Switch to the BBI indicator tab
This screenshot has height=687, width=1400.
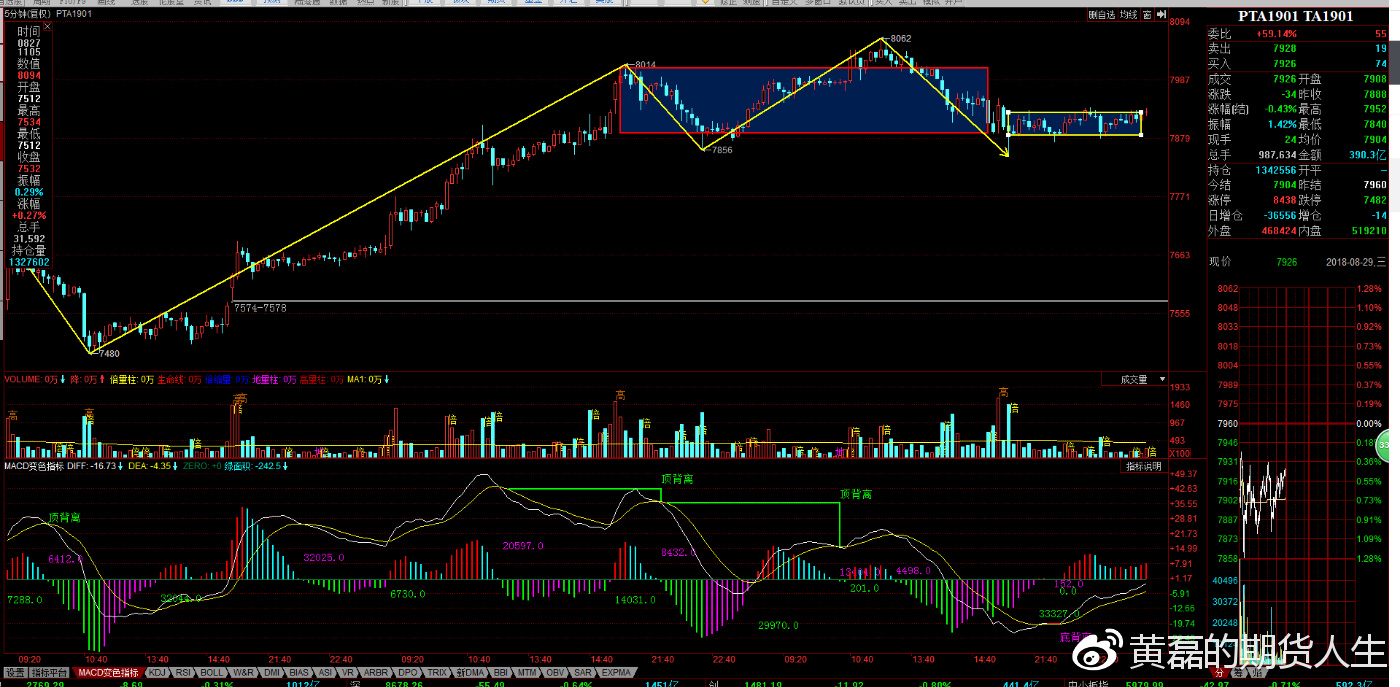501,672
